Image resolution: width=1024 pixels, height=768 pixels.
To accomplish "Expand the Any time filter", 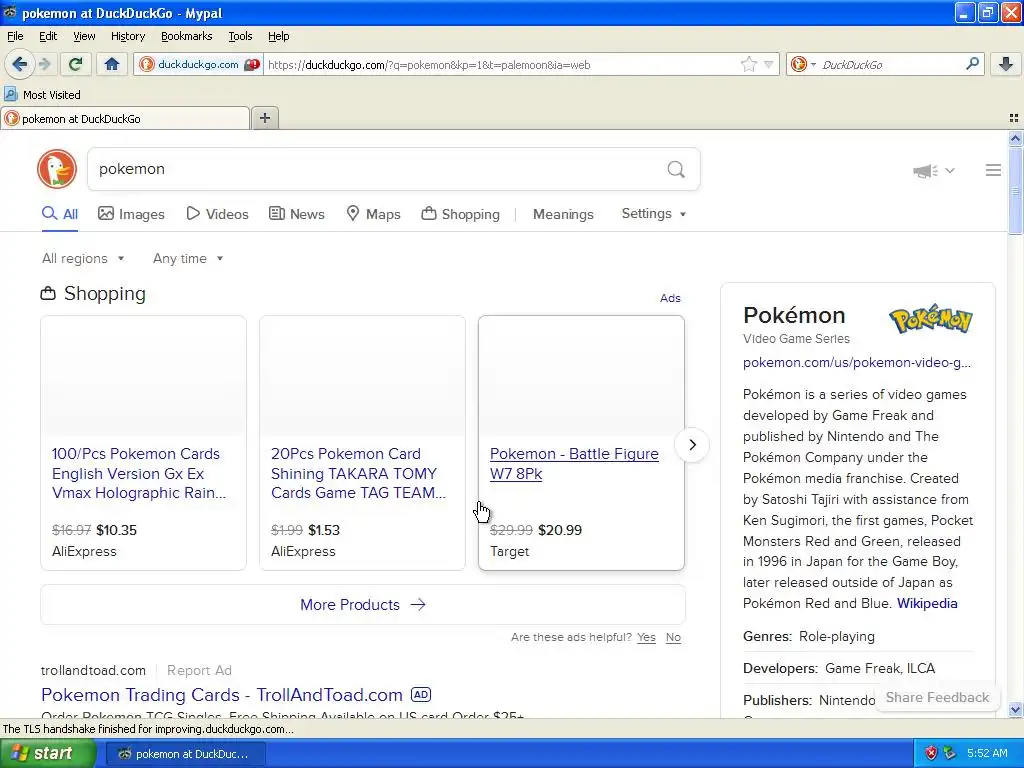I will pos(188,258).
